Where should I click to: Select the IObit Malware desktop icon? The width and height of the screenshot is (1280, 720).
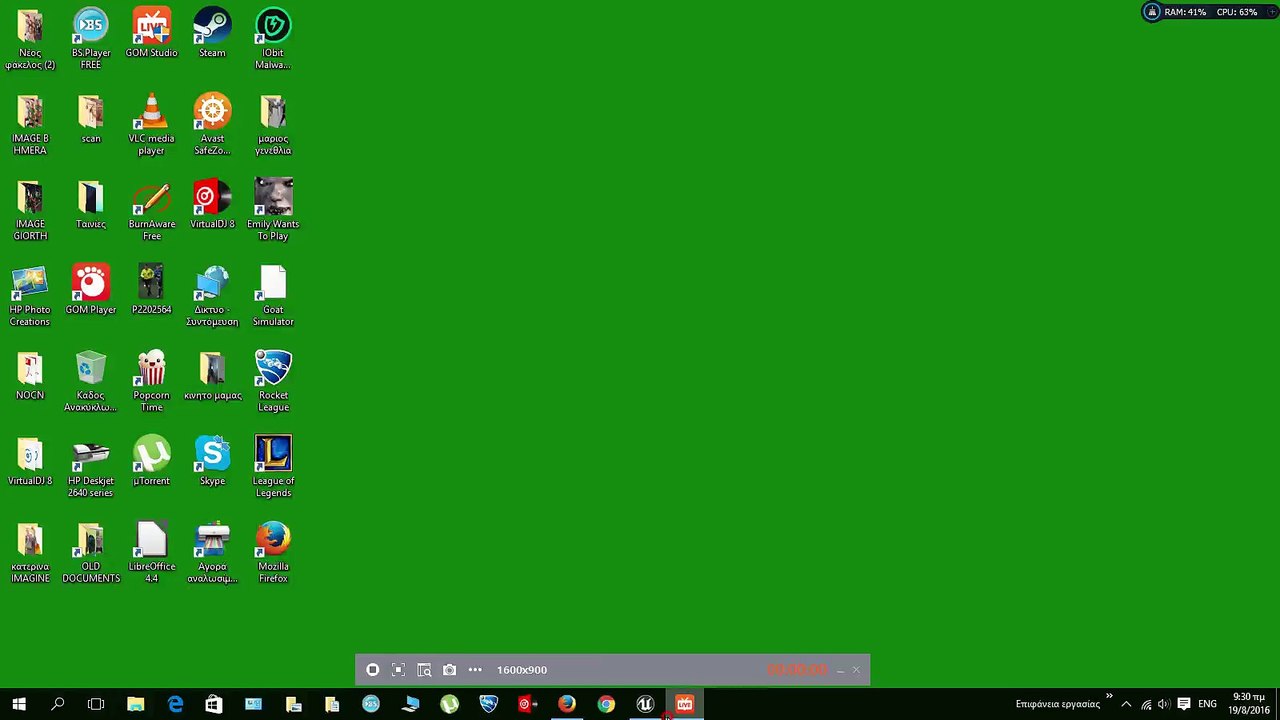tap(273, 39)
